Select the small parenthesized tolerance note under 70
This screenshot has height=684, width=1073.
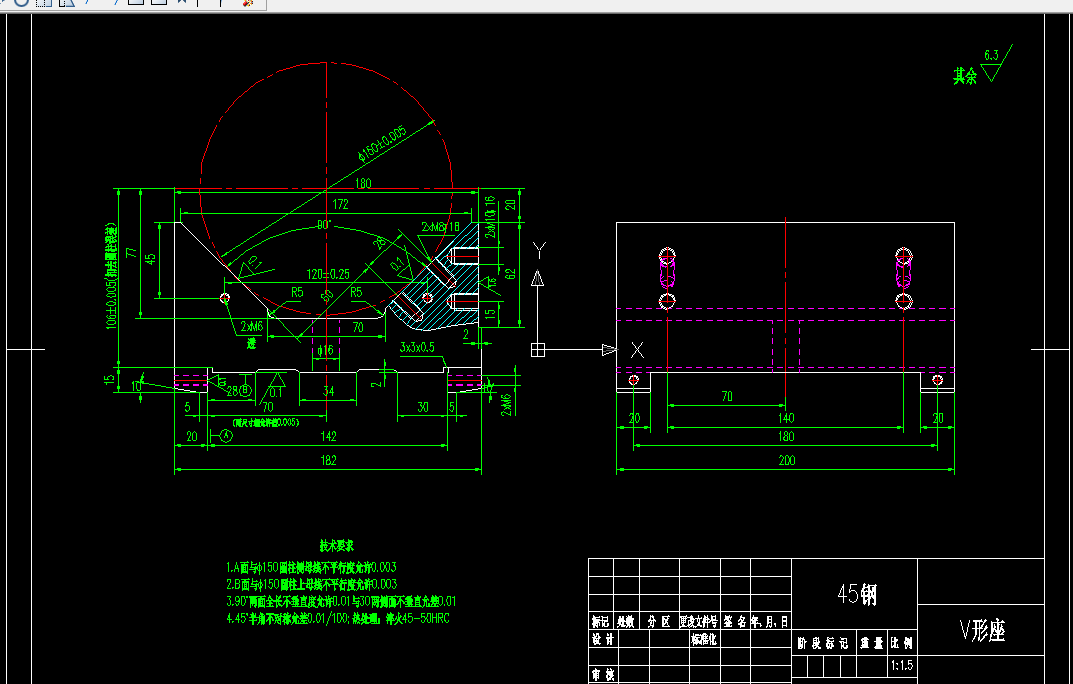click(x=266, y=422)
